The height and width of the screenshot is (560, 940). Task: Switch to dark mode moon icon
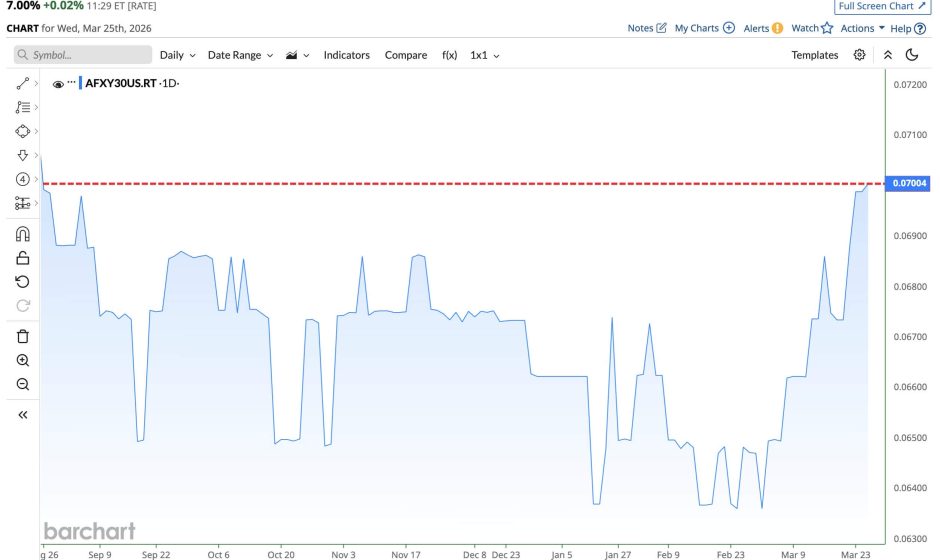tap(912, 55)
